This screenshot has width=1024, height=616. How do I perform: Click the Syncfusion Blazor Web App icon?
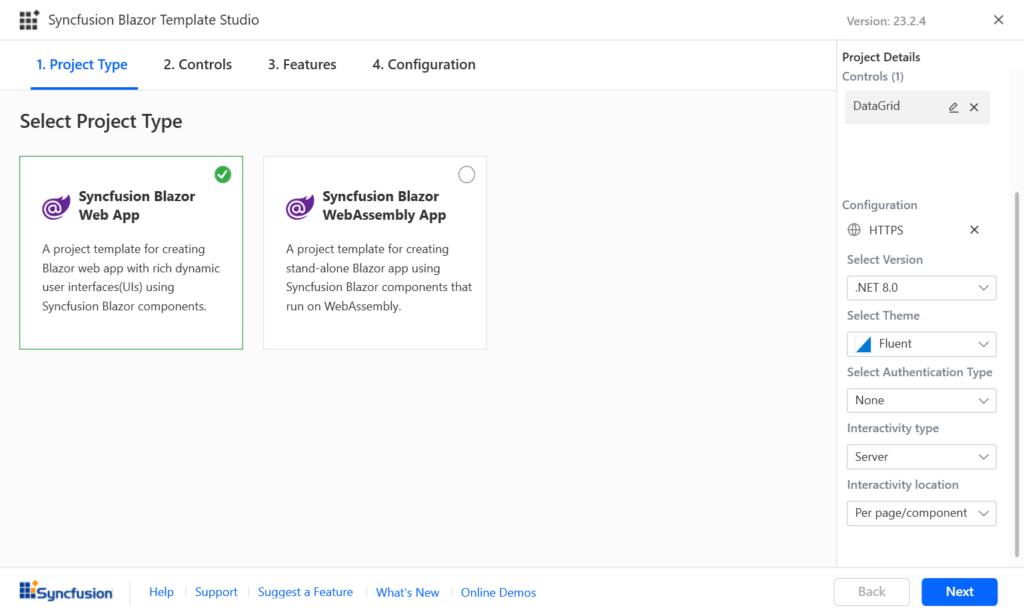(x=55, y=207)
